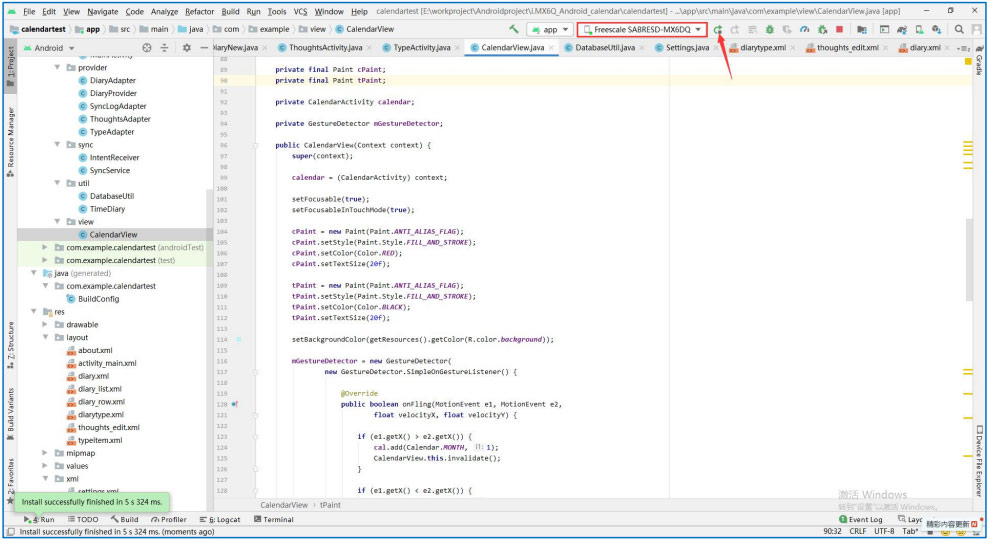Close the DatabaseUtil.java tab
Image resolution: width=989 pixels, height=540 pixels.
tap(642, 48)
